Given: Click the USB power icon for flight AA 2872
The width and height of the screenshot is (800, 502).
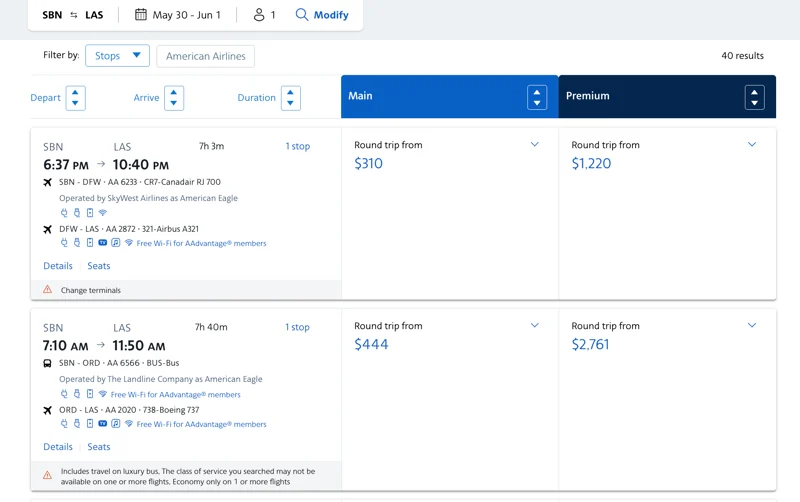Looking at the screenshot, I should click(77, 243).
